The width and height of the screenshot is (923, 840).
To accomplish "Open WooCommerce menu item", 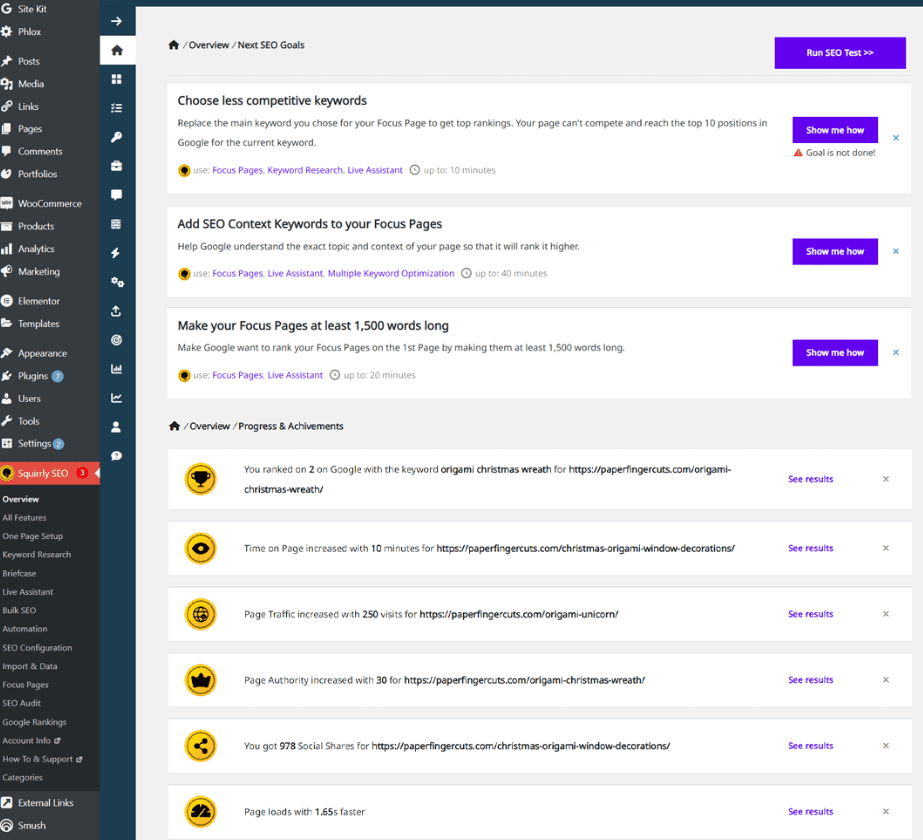I will 49,204.
